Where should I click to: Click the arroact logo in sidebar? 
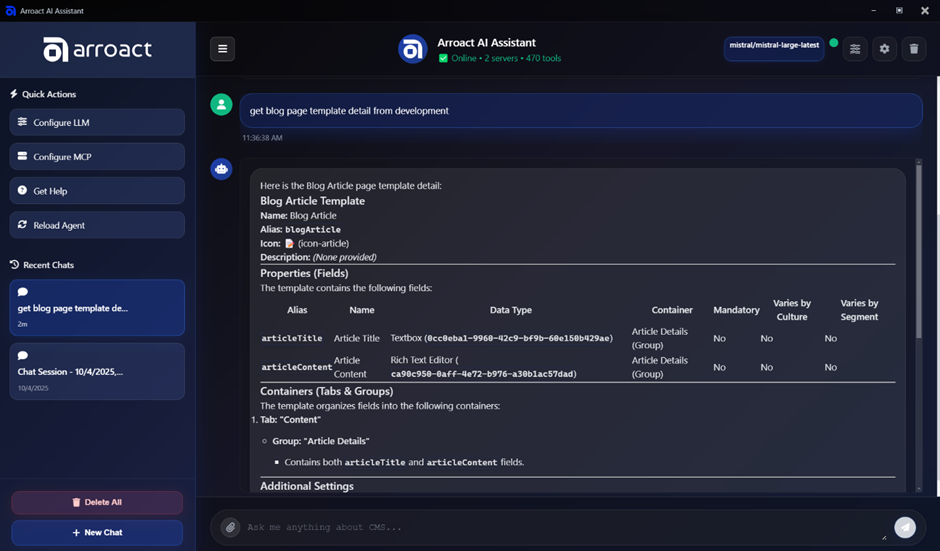pyautogui.click(x=97, y=49)
